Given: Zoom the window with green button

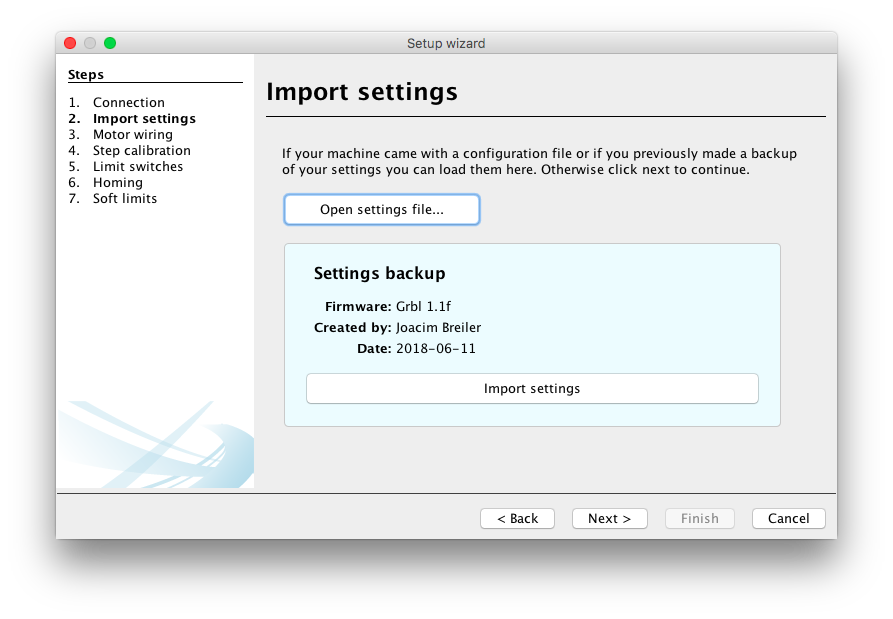Looking at the screenshot, I should [110, 43].
